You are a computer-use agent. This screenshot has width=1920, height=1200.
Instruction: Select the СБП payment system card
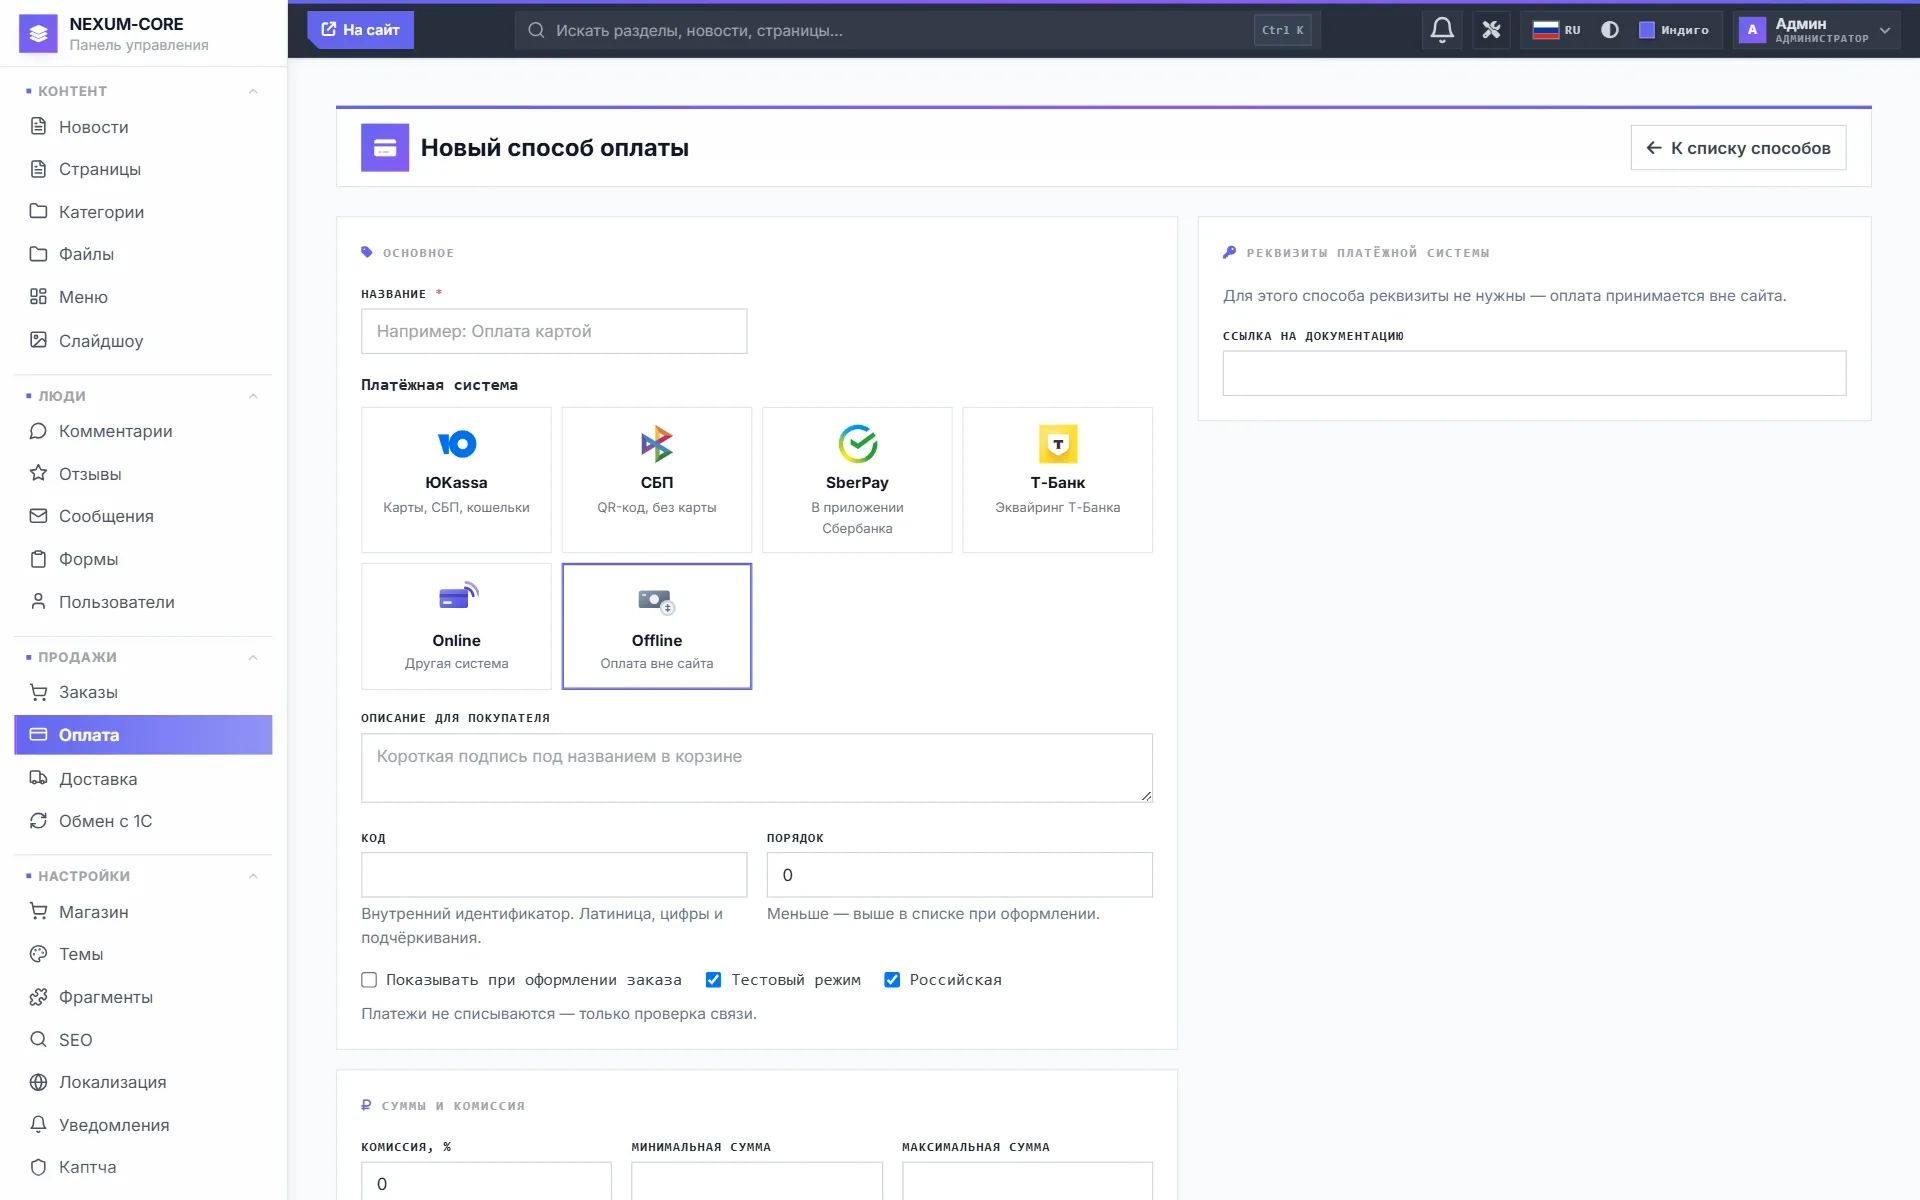click(x=656, y=480)
